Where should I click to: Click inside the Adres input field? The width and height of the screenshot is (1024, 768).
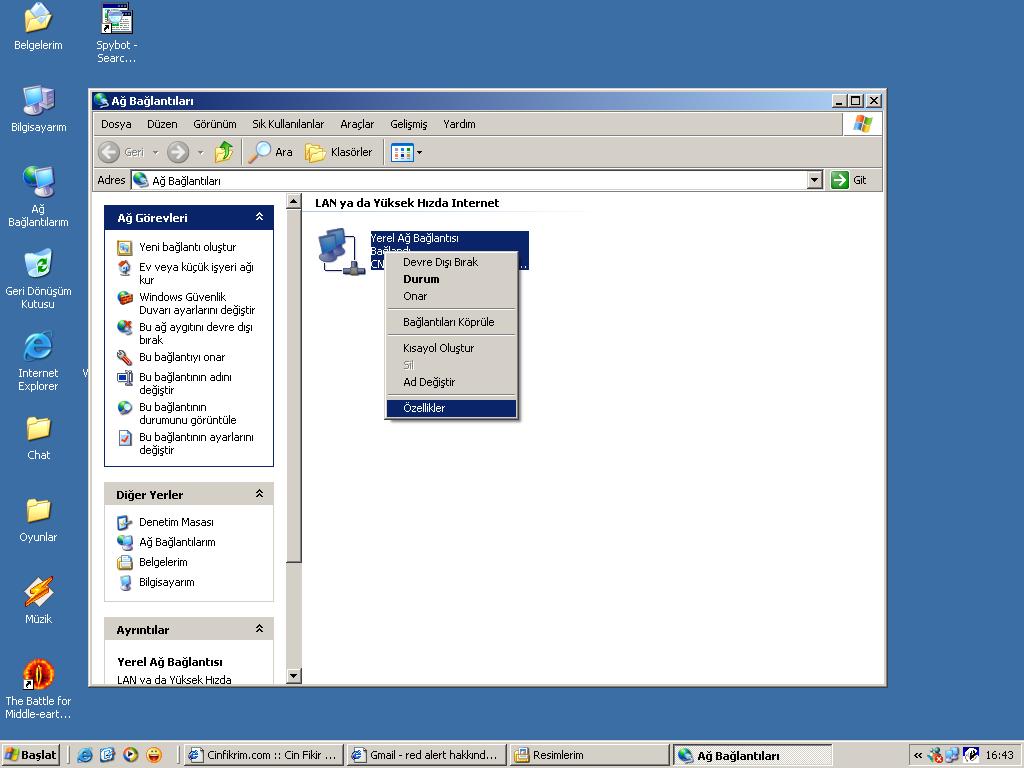point(469,180)
